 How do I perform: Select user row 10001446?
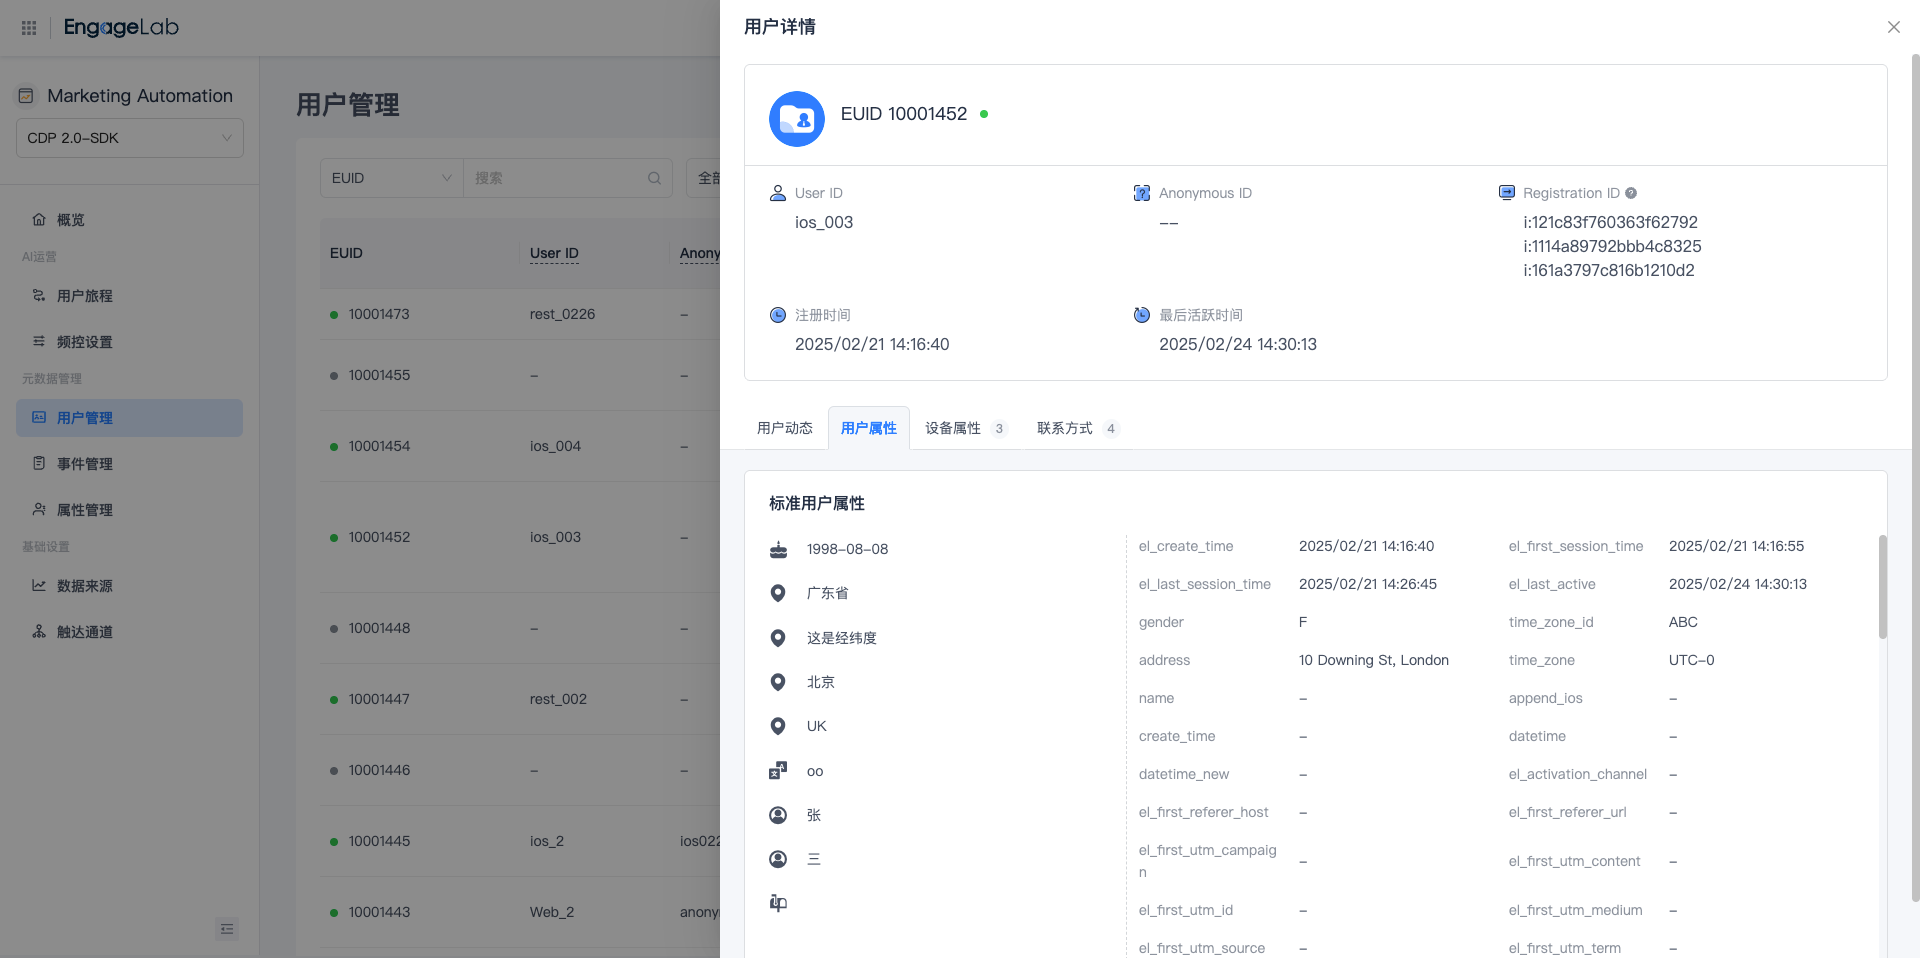520,770
